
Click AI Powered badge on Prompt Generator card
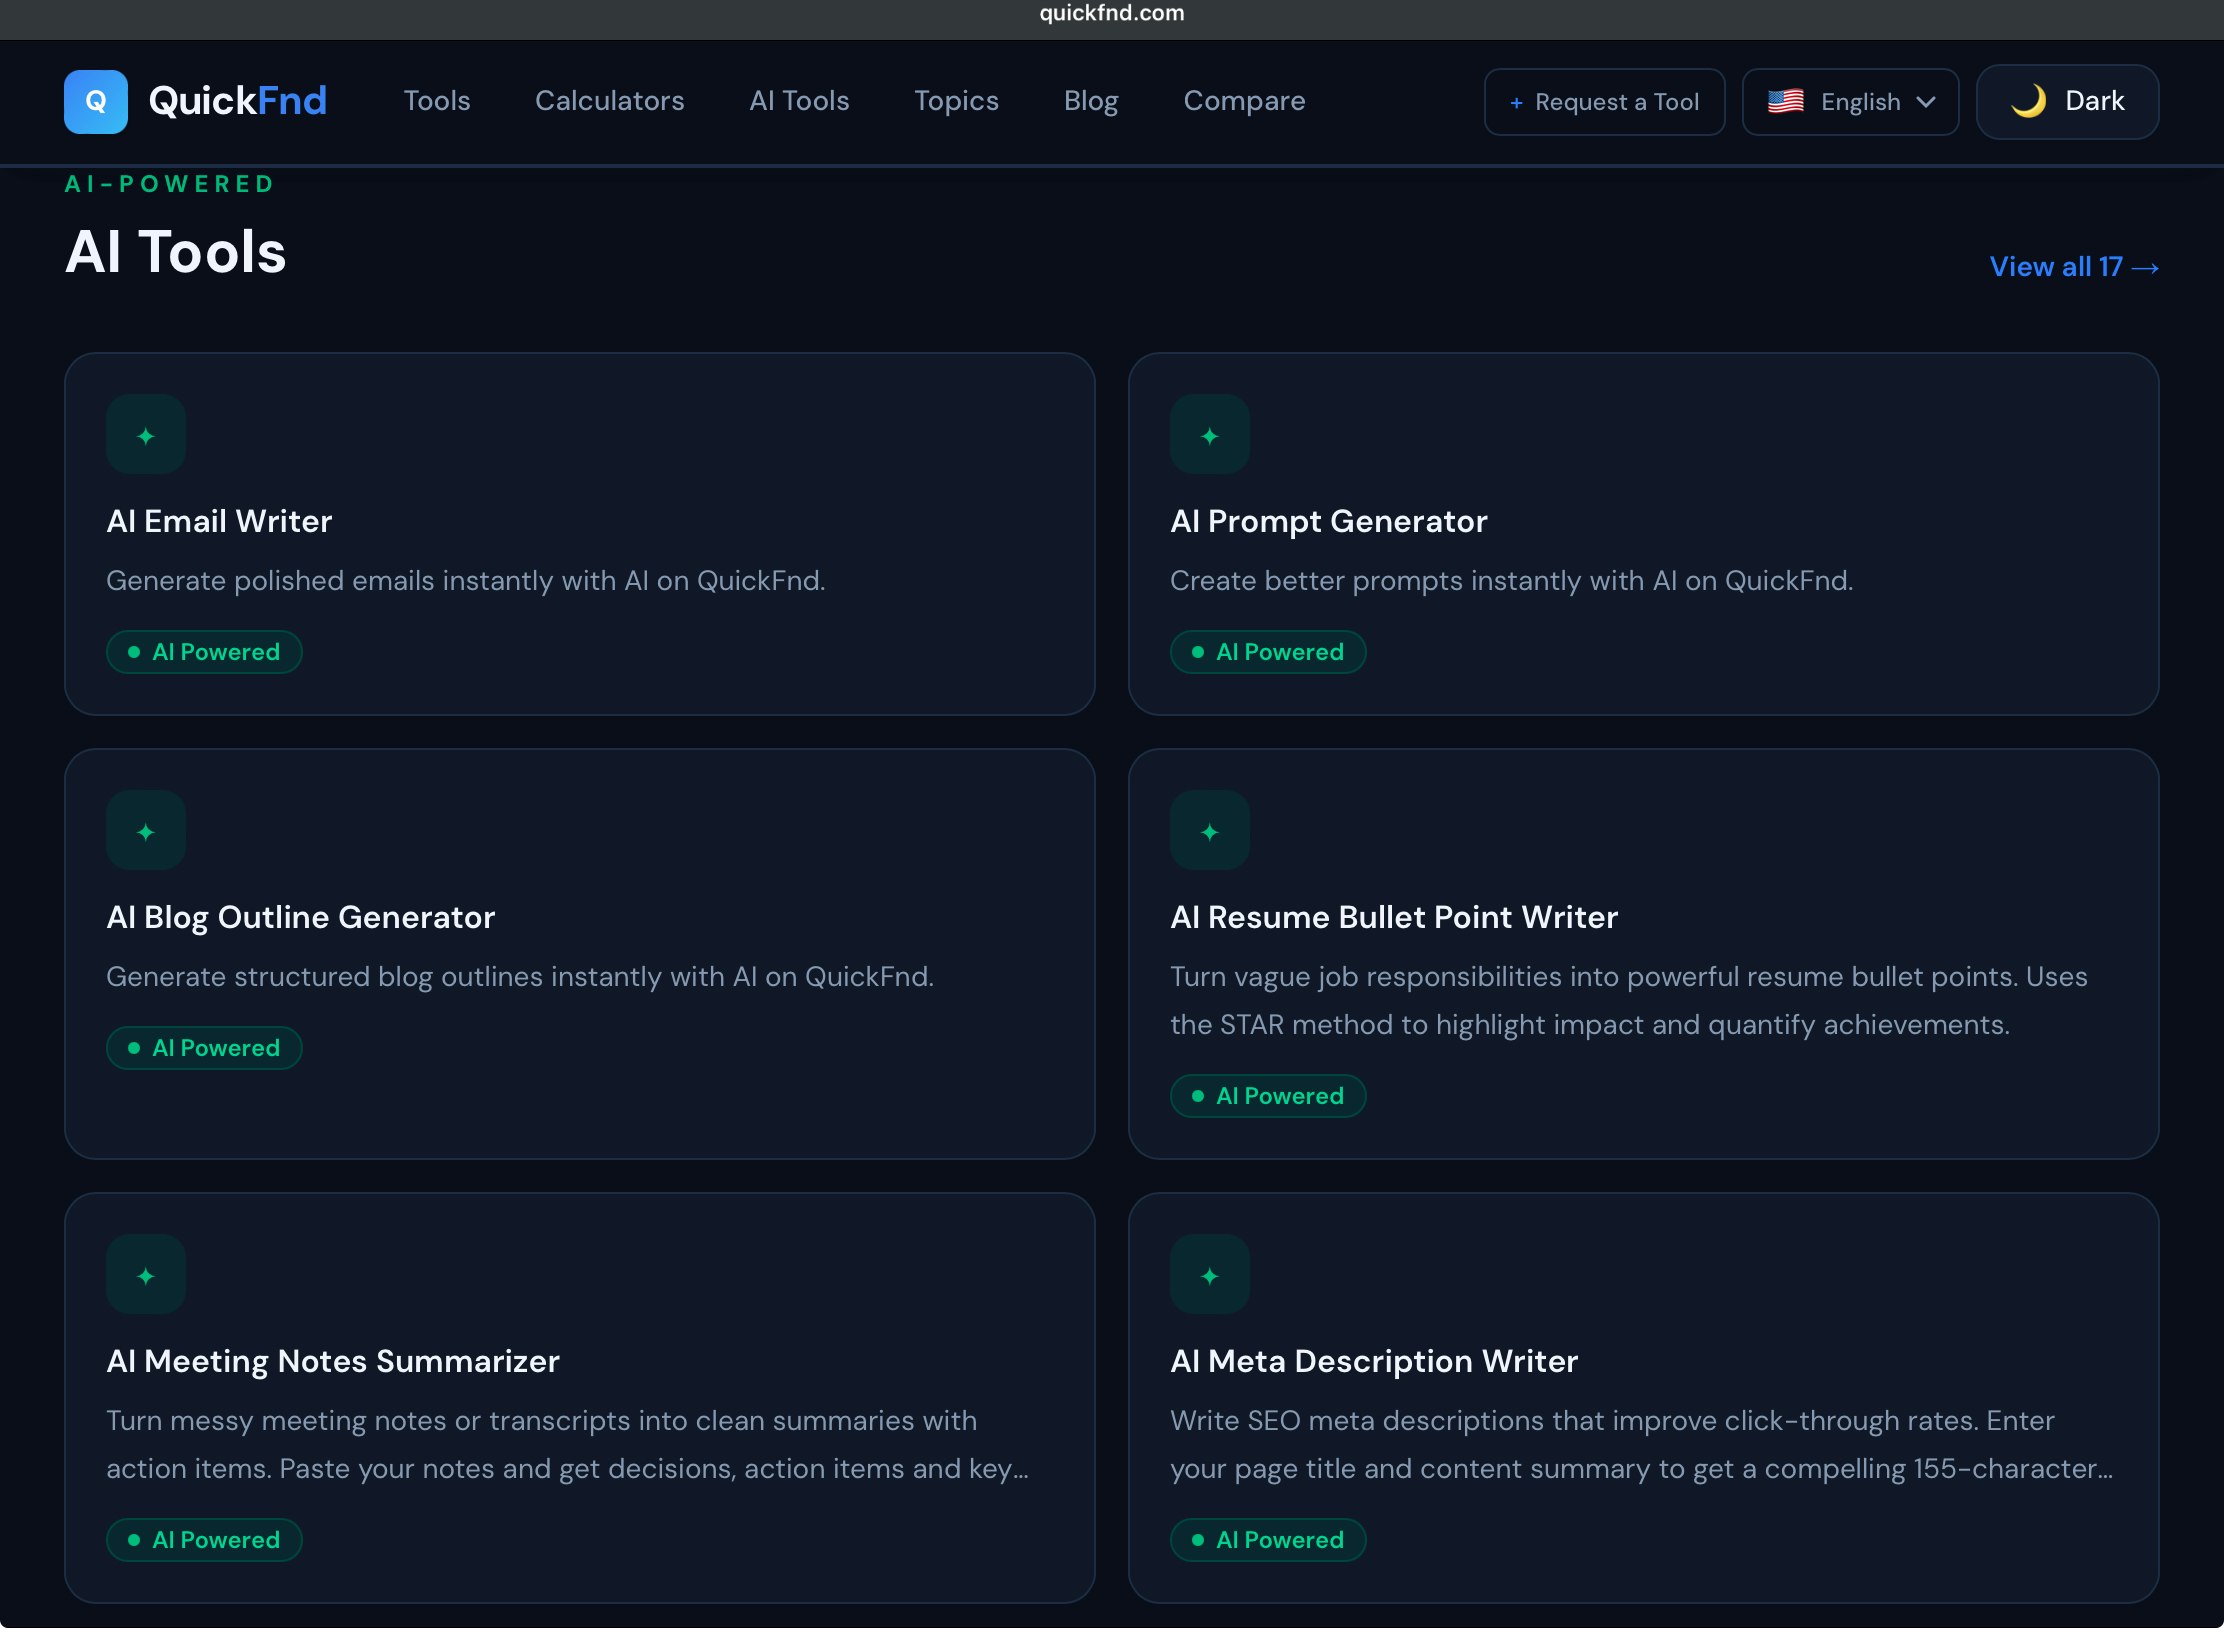[1268, 652]
